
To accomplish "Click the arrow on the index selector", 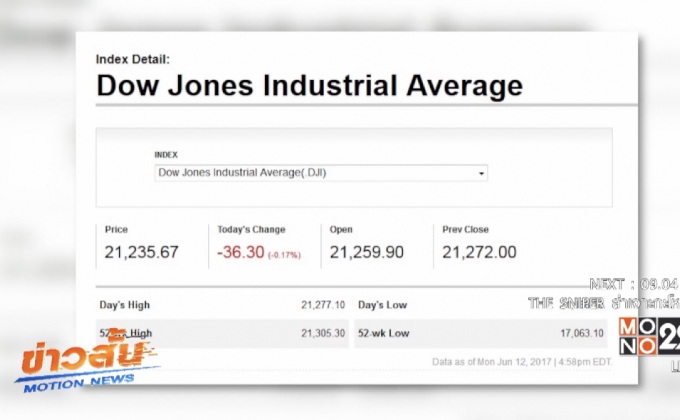I will (483, 174).
